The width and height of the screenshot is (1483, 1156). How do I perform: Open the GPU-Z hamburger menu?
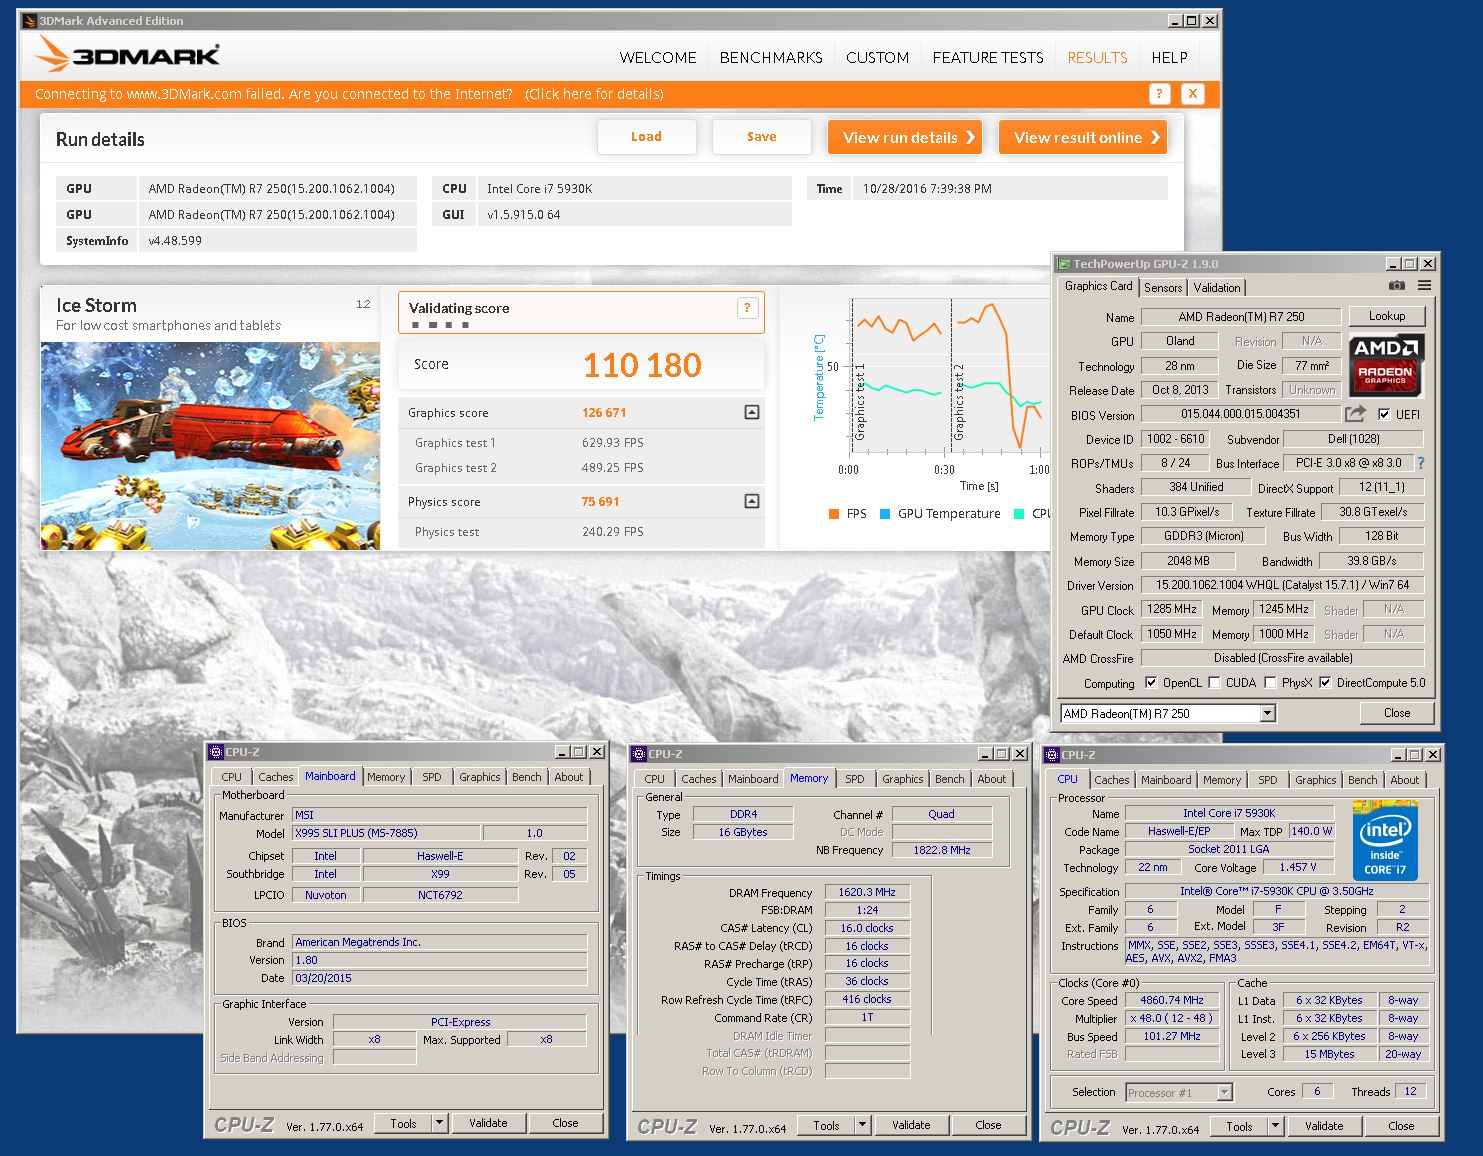coord(1424,286)
